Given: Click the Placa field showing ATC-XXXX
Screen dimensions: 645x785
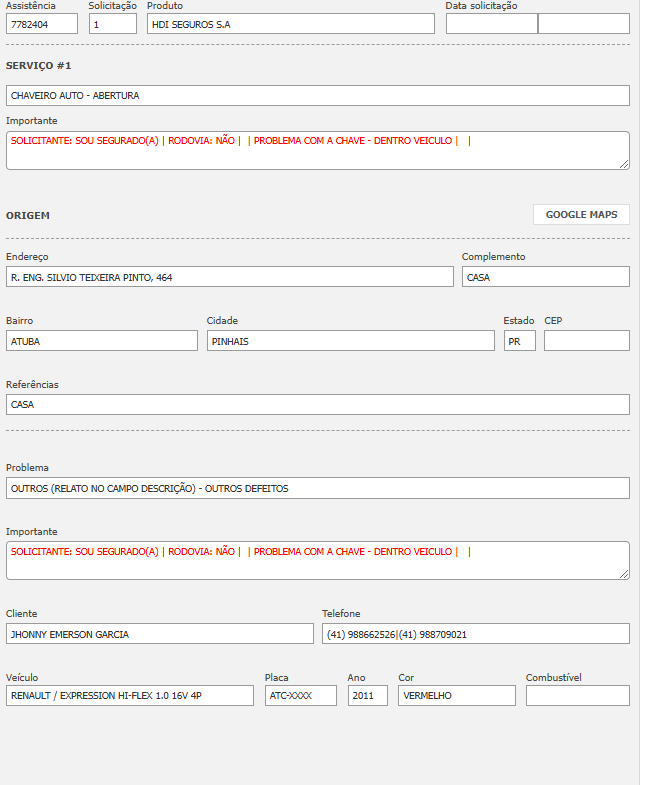Looking at the screenshot, I should (300, 696).
